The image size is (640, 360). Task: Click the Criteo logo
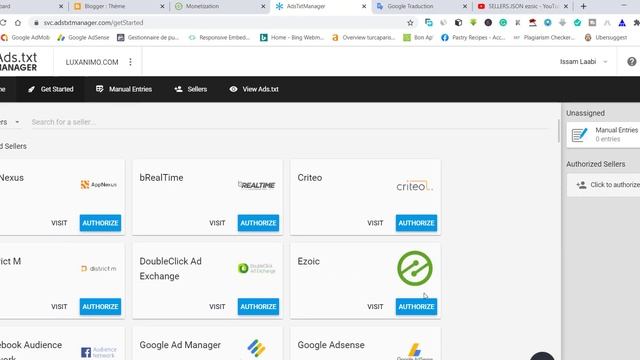point(415,186)
